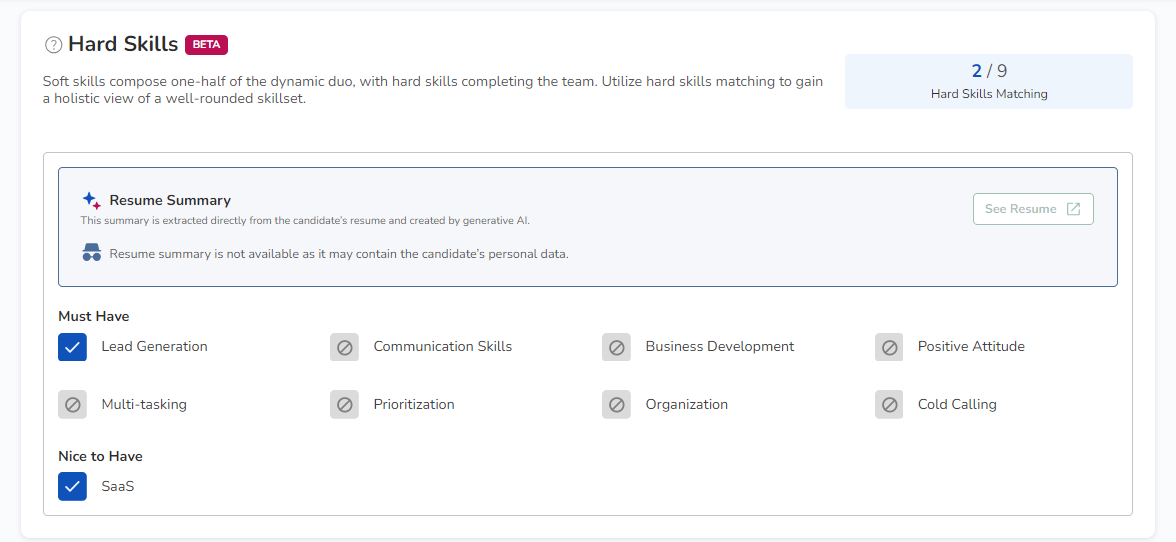The image size is (1176, 542).
Task: Toggle the SaaS checkbox
Action: (x=72, y=487)
